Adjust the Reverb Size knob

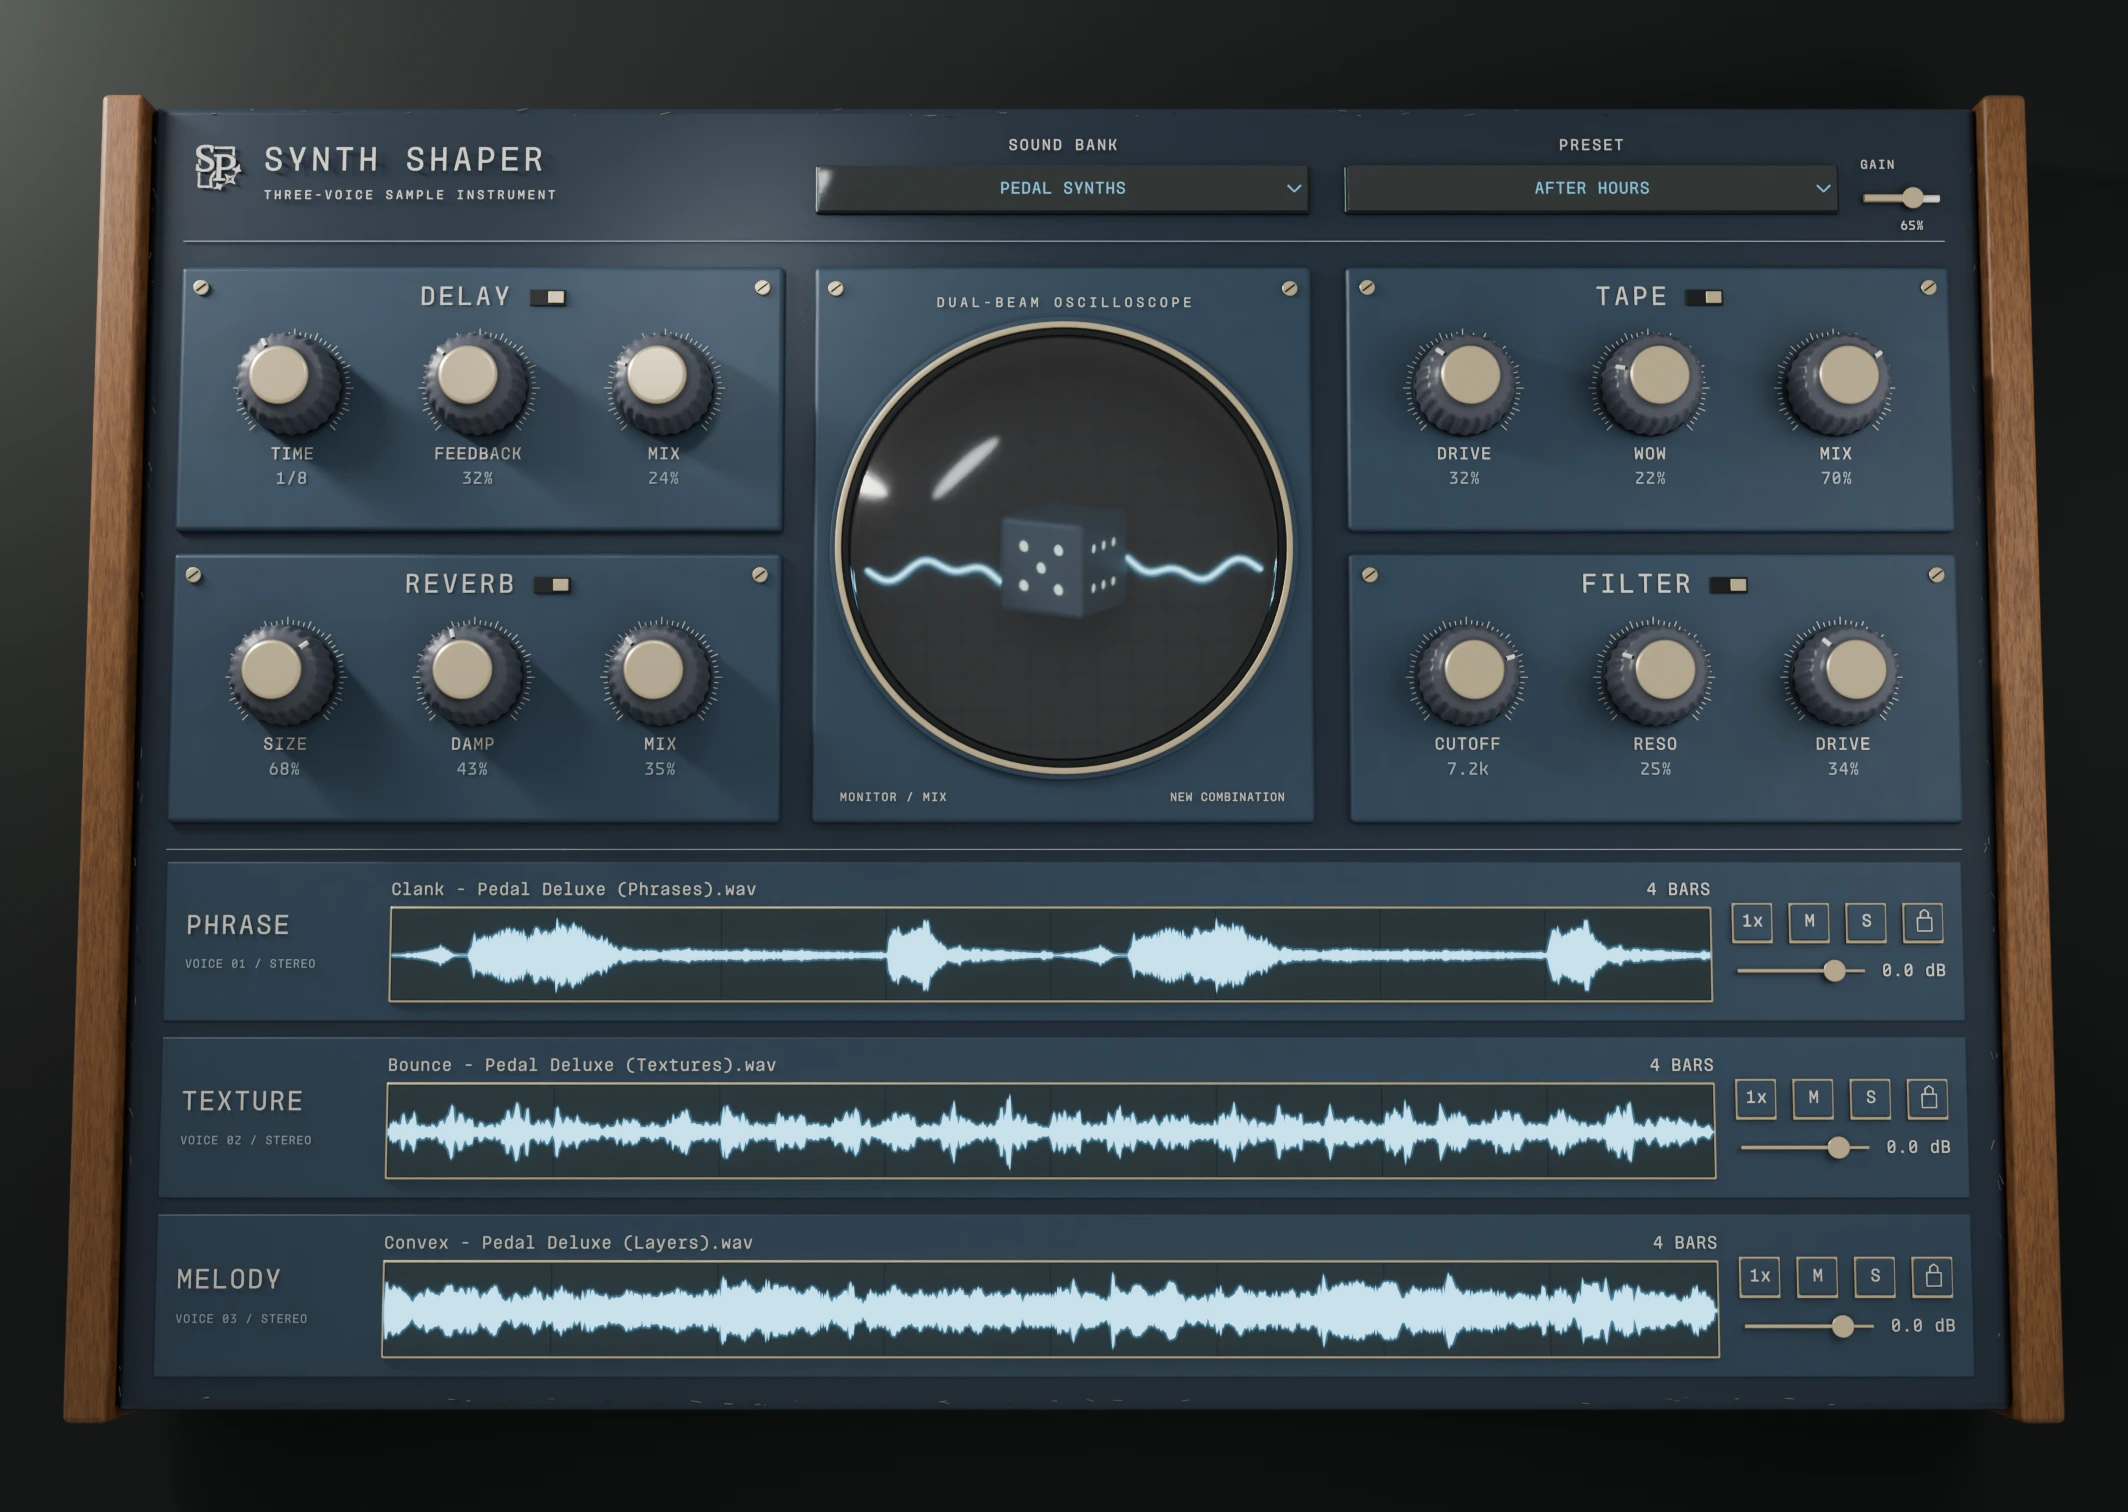(x=284, y=674)
